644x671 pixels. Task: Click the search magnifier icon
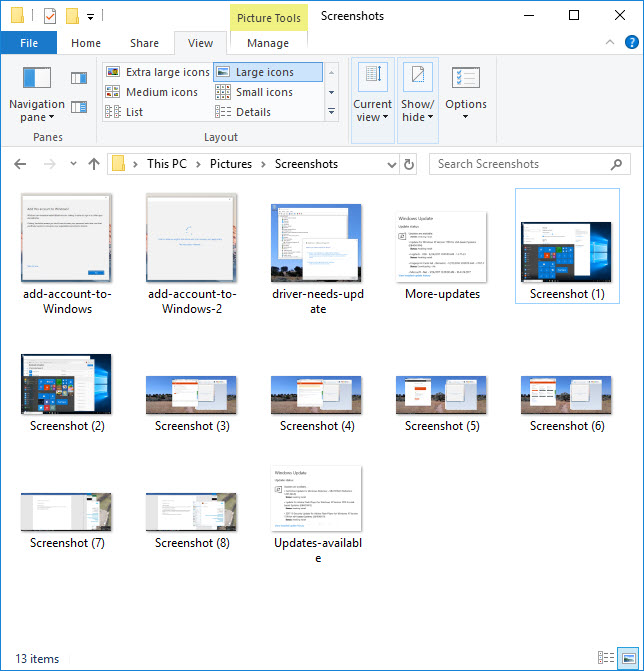pos(616,164)
